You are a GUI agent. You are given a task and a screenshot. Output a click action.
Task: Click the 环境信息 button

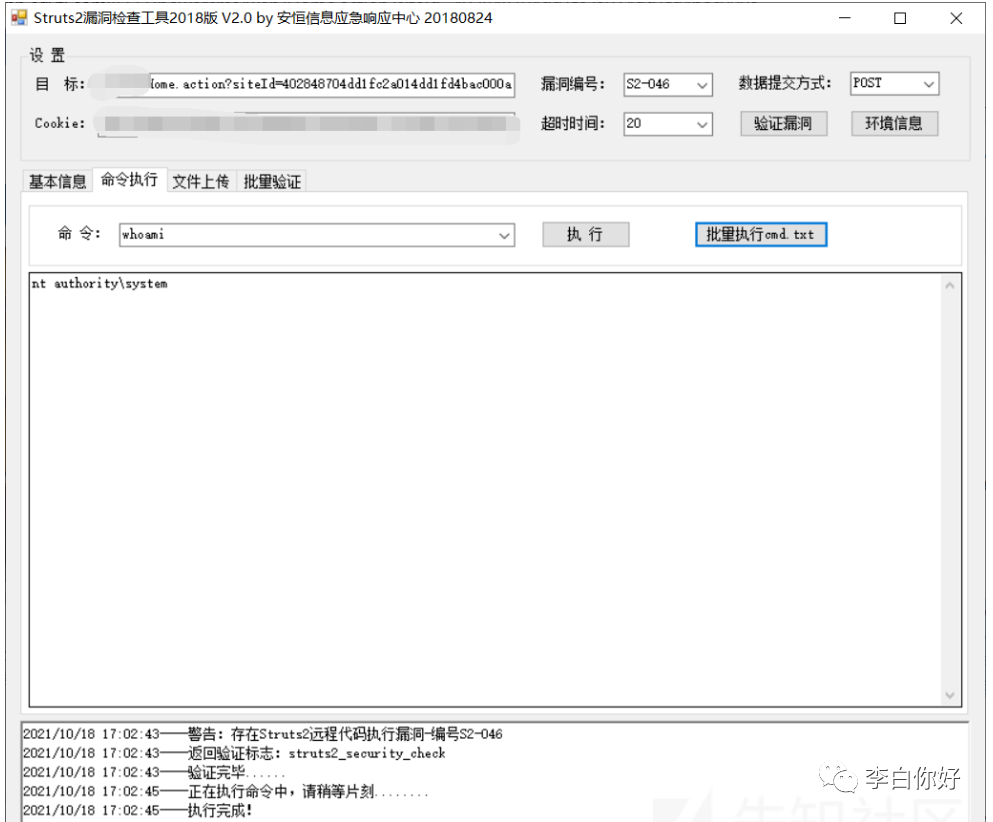click(894, 124)
